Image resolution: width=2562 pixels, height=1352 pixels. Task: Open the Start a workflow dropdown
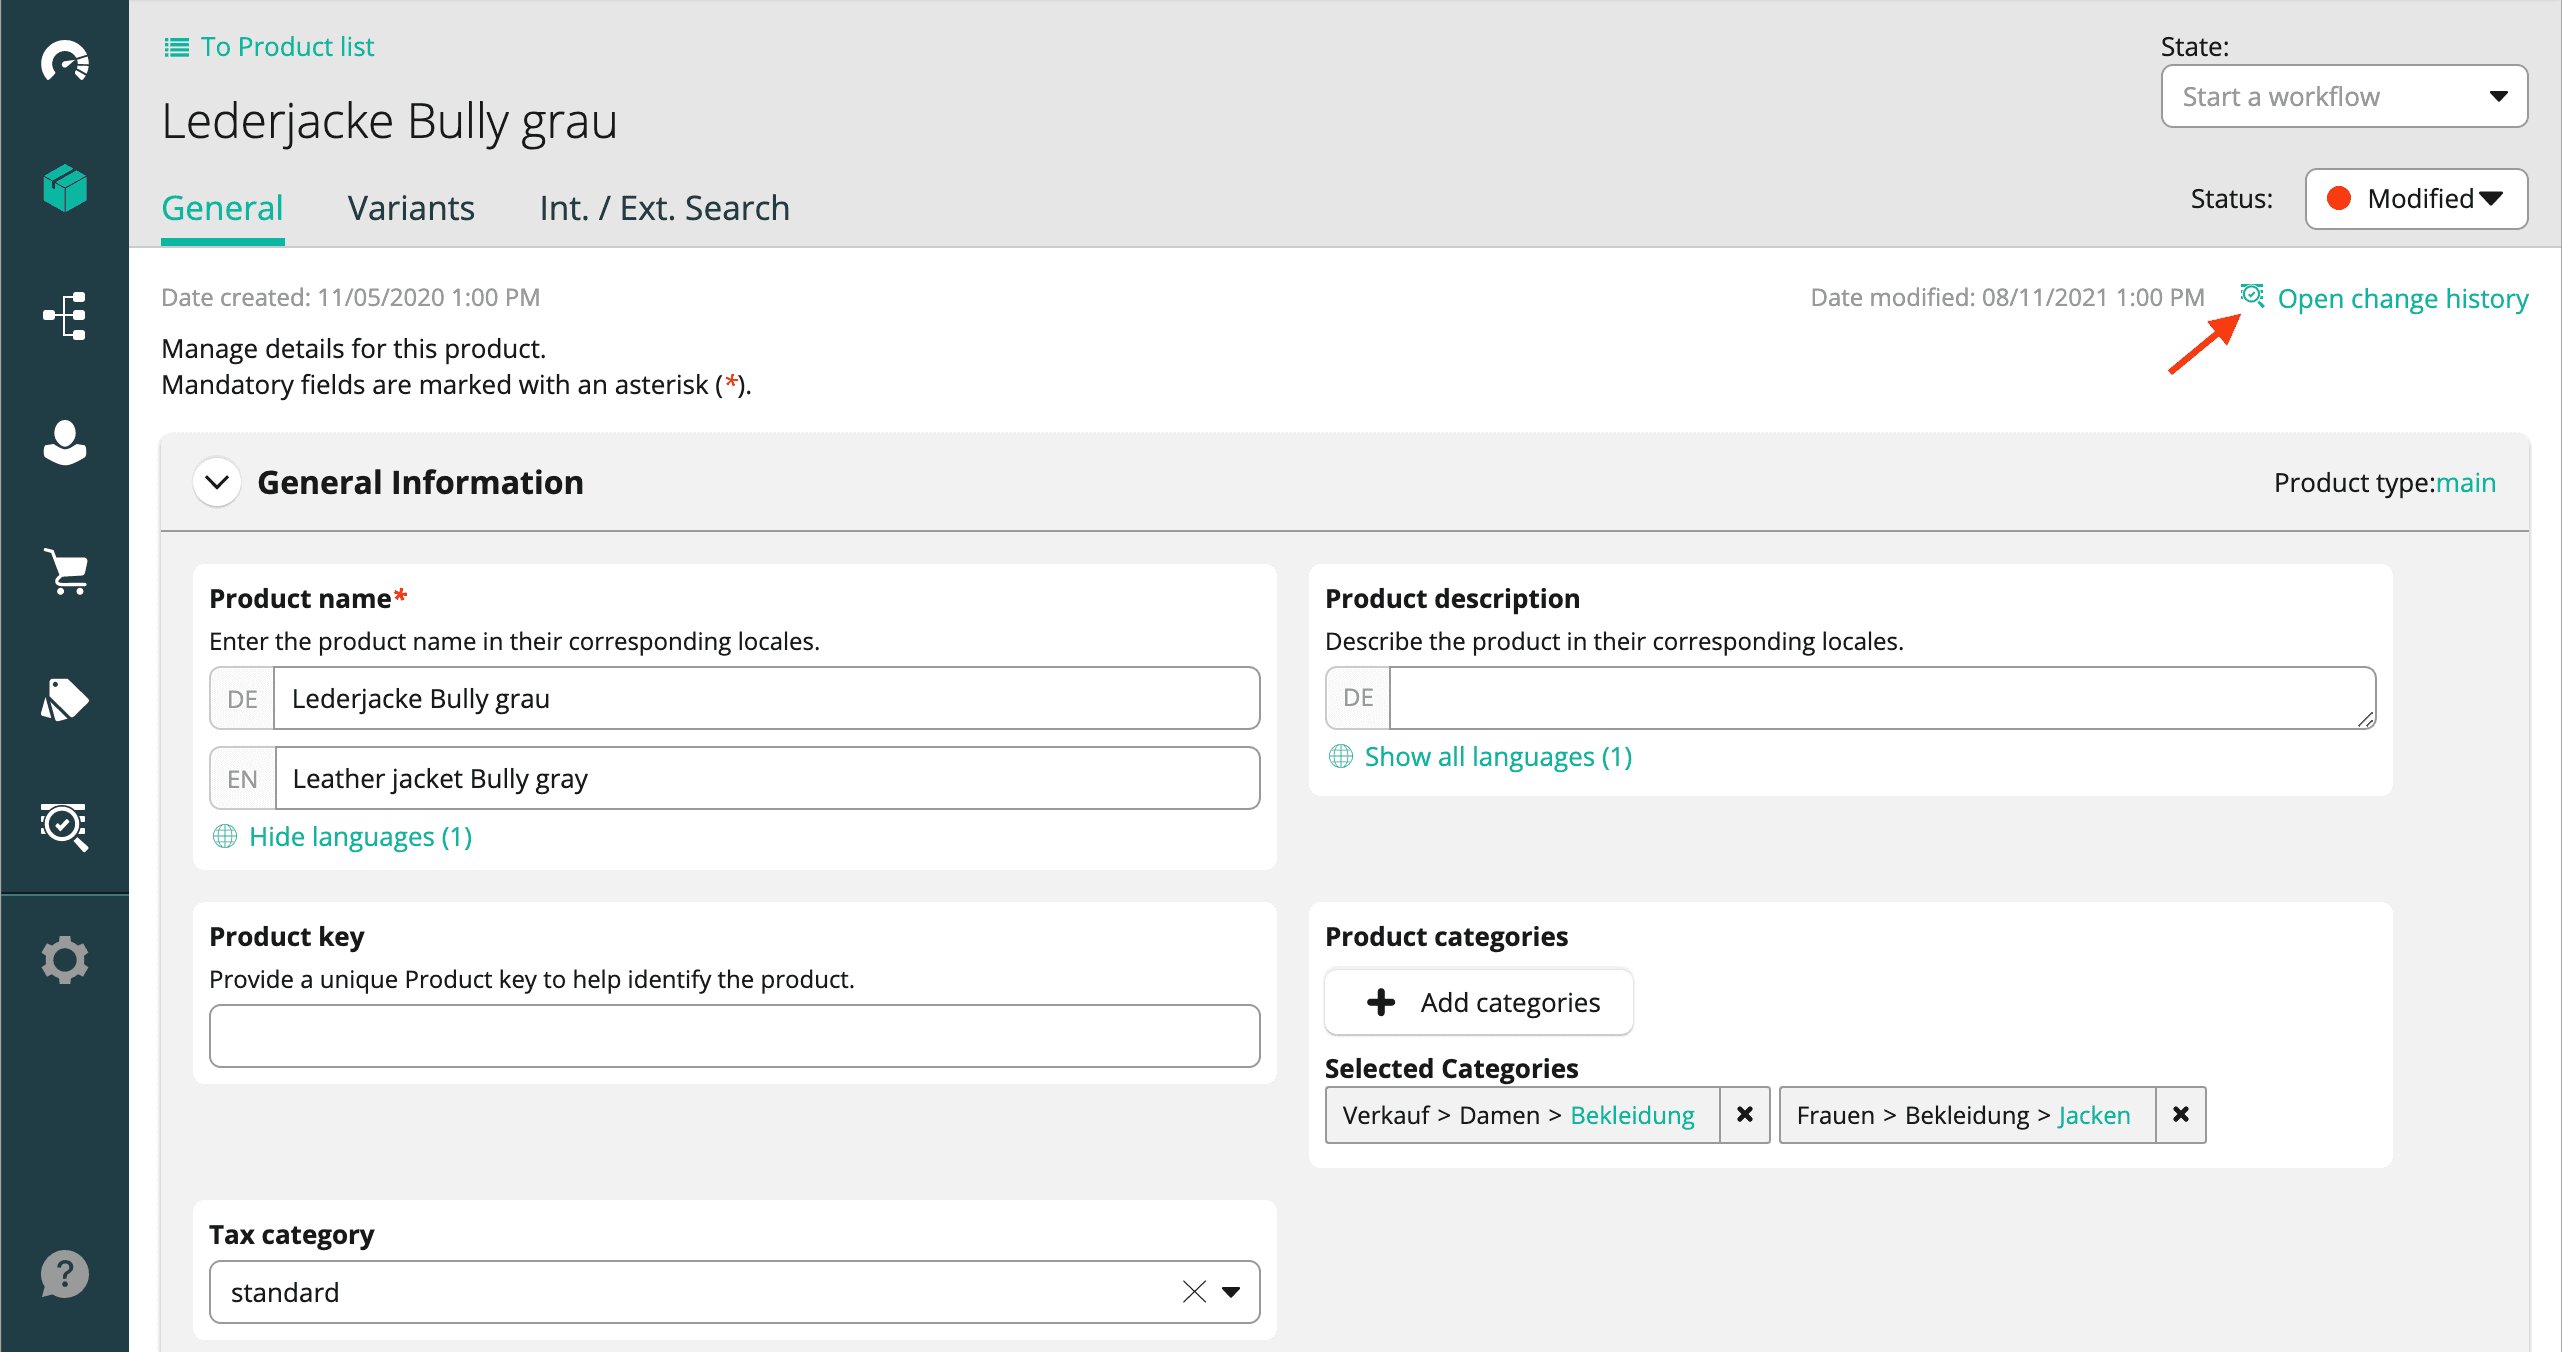2343,97
